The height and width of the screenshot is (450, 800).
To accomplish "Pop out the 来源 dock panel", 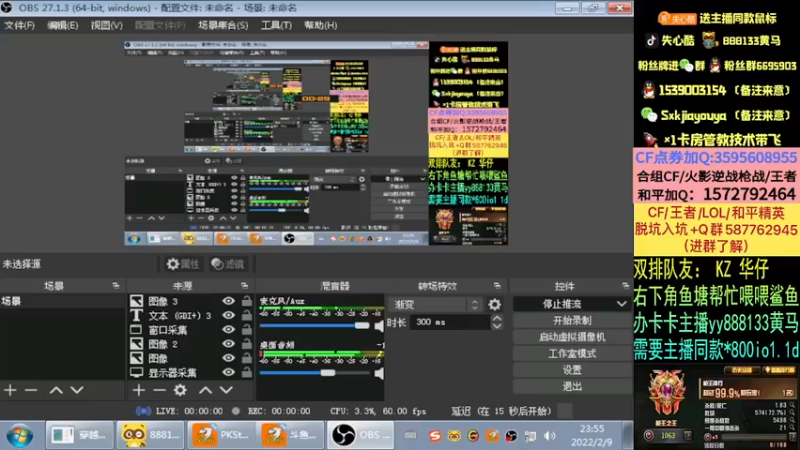I will coord(244,286).
